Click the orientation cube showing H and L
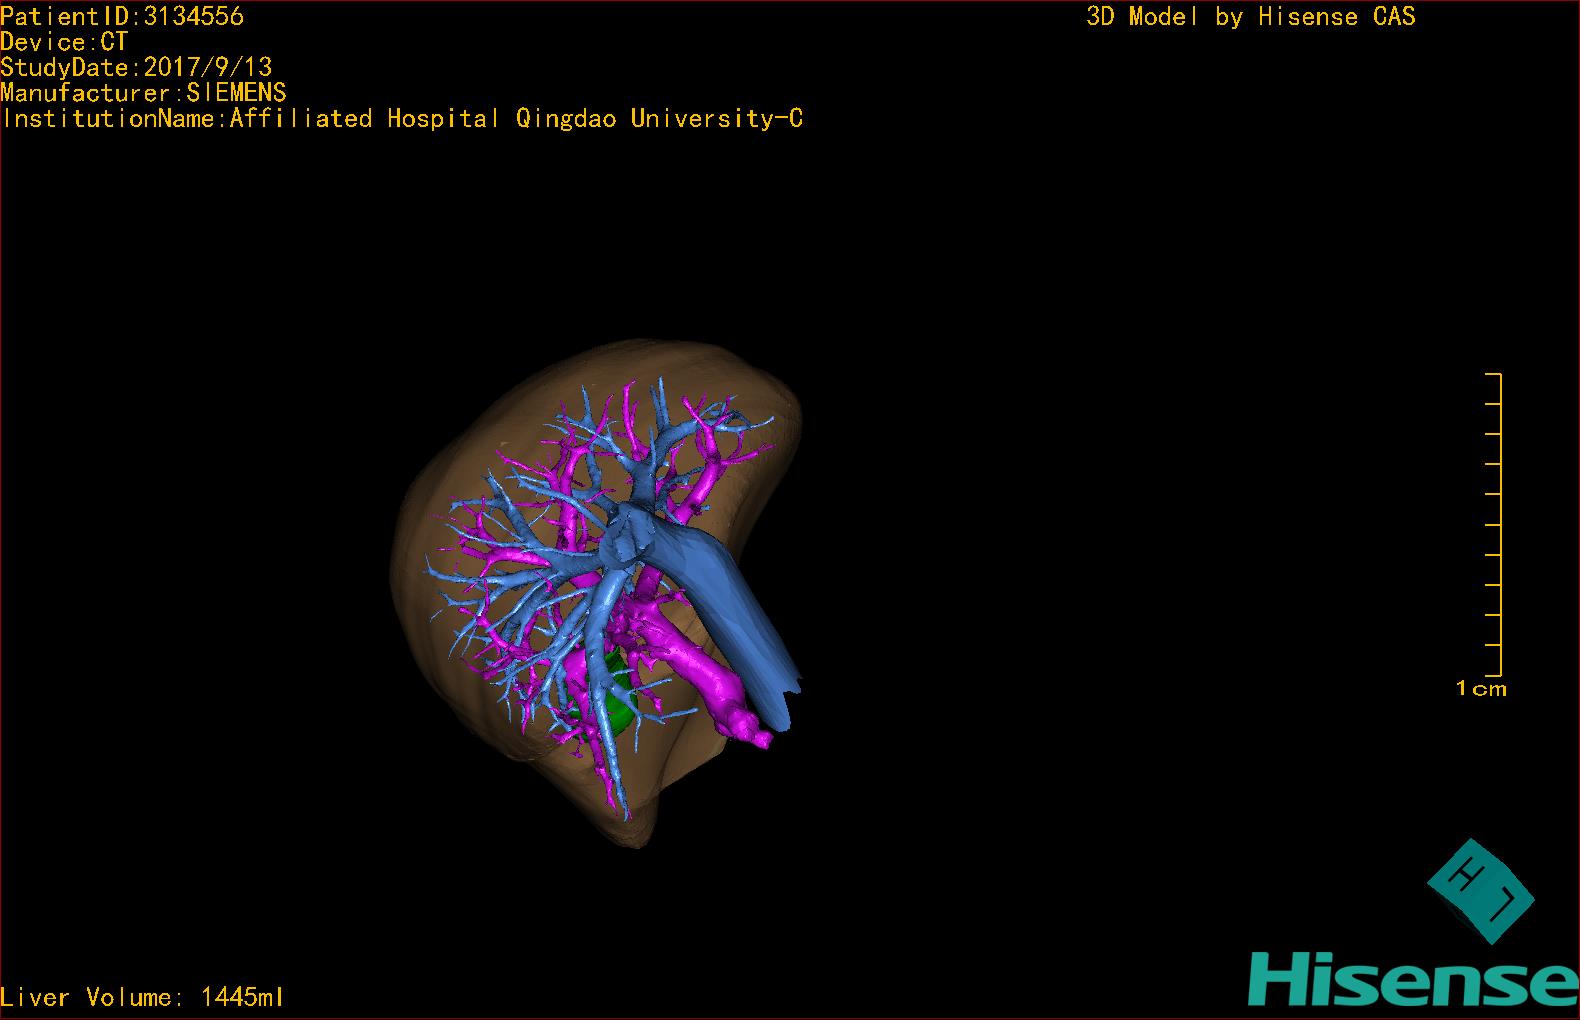The width and height of the screenshot is (1580, 1020). click(1480, 890)
